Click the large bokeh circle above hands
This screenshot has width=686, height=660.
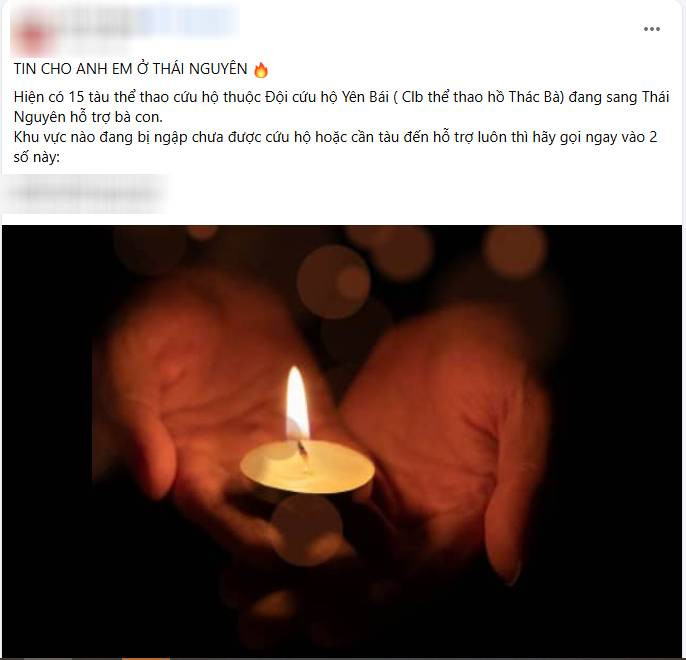pyautogui.click(x=333, y=282)
